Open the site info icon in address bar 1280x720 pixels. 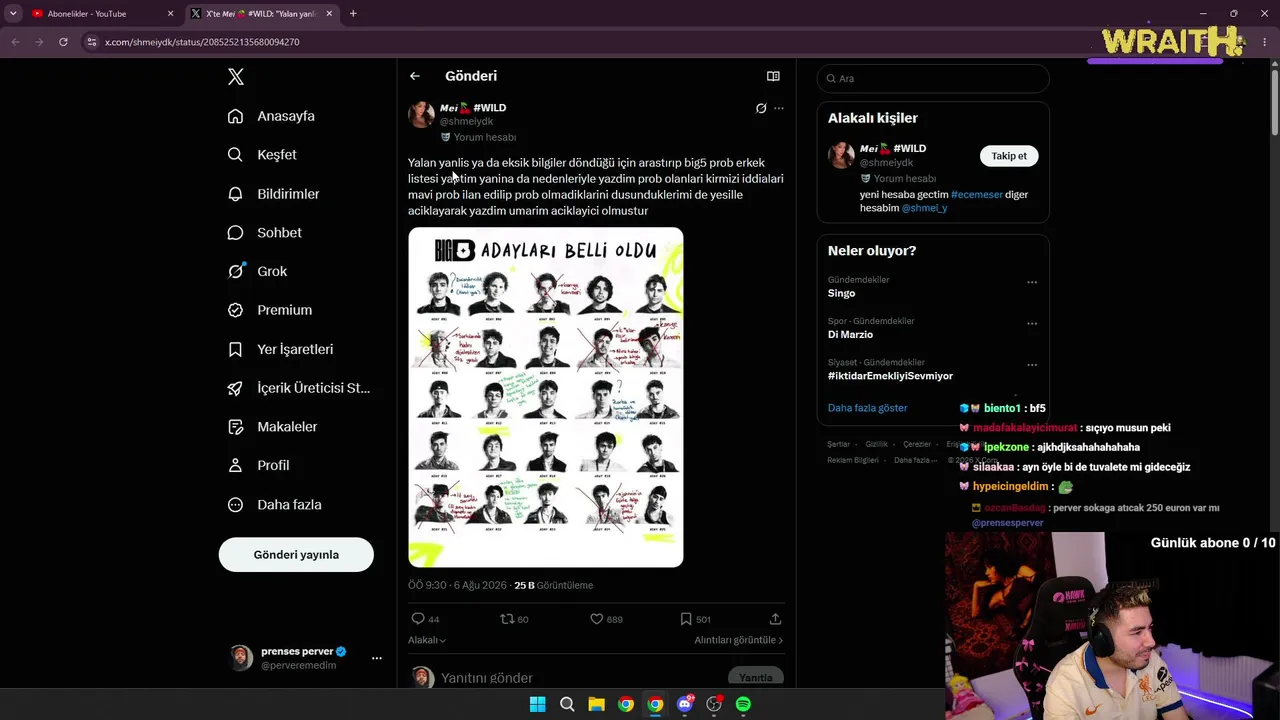point(92,42)
